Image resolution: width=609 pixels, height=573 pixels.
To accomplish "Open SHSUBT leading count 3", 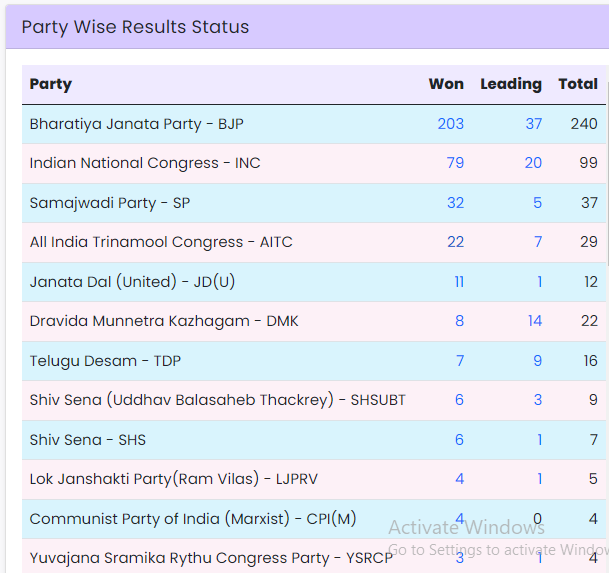I will (538, 400).
